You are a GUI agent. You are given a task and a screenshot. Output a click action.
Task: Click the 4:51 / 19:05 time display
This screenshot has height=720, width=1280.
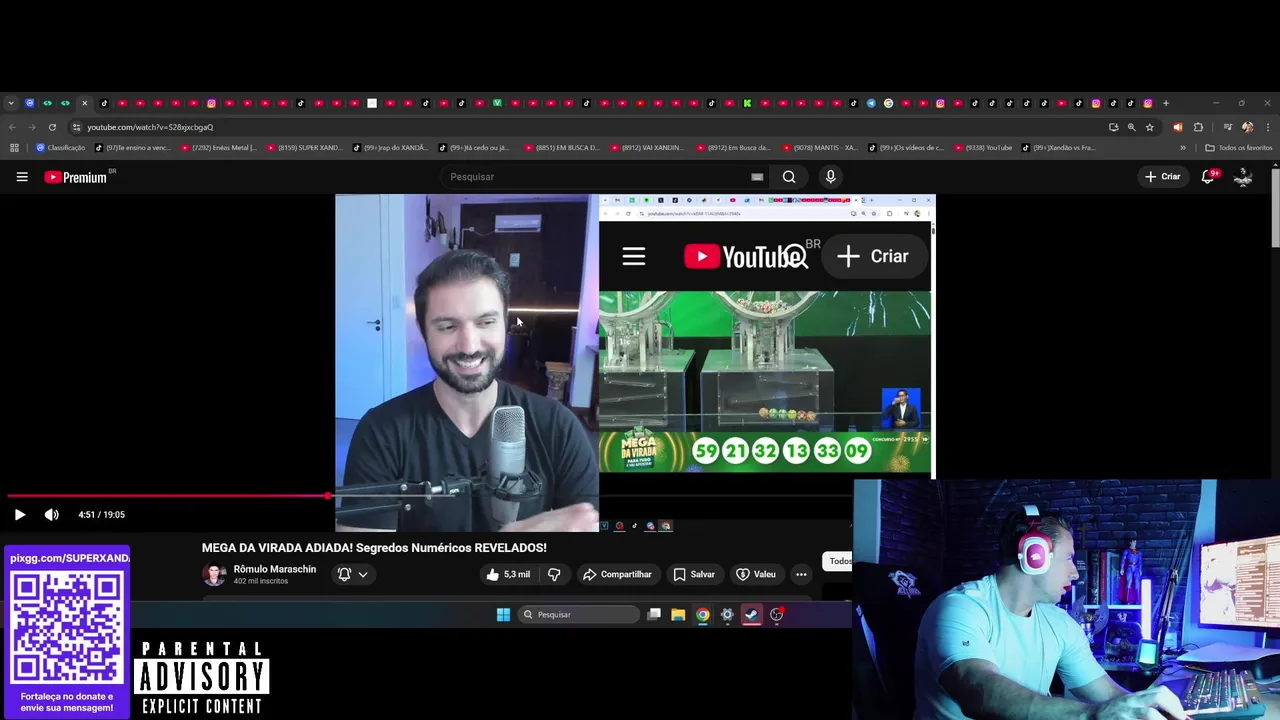click(101, 515)
